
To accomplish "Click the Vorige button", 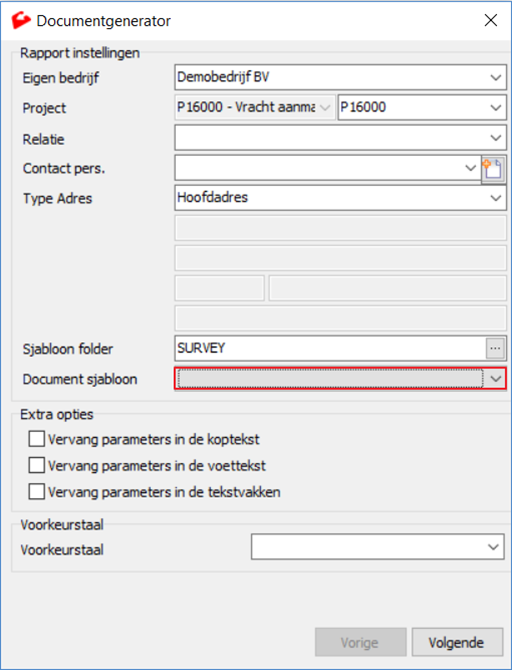I will click(x=360, y=642).
